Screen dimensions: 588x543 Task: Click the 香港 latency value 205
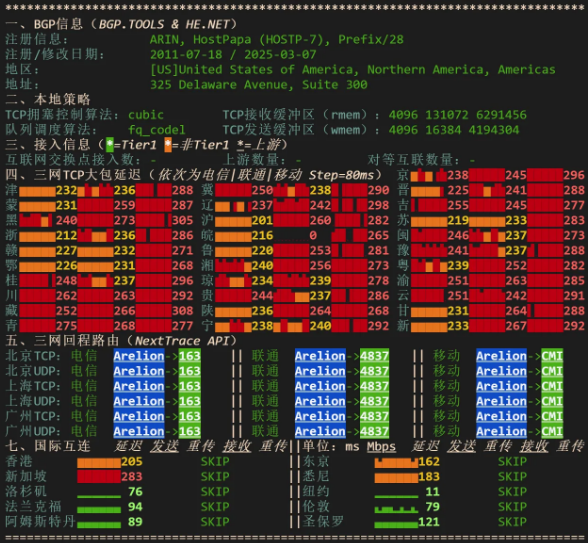coord(132,461)
